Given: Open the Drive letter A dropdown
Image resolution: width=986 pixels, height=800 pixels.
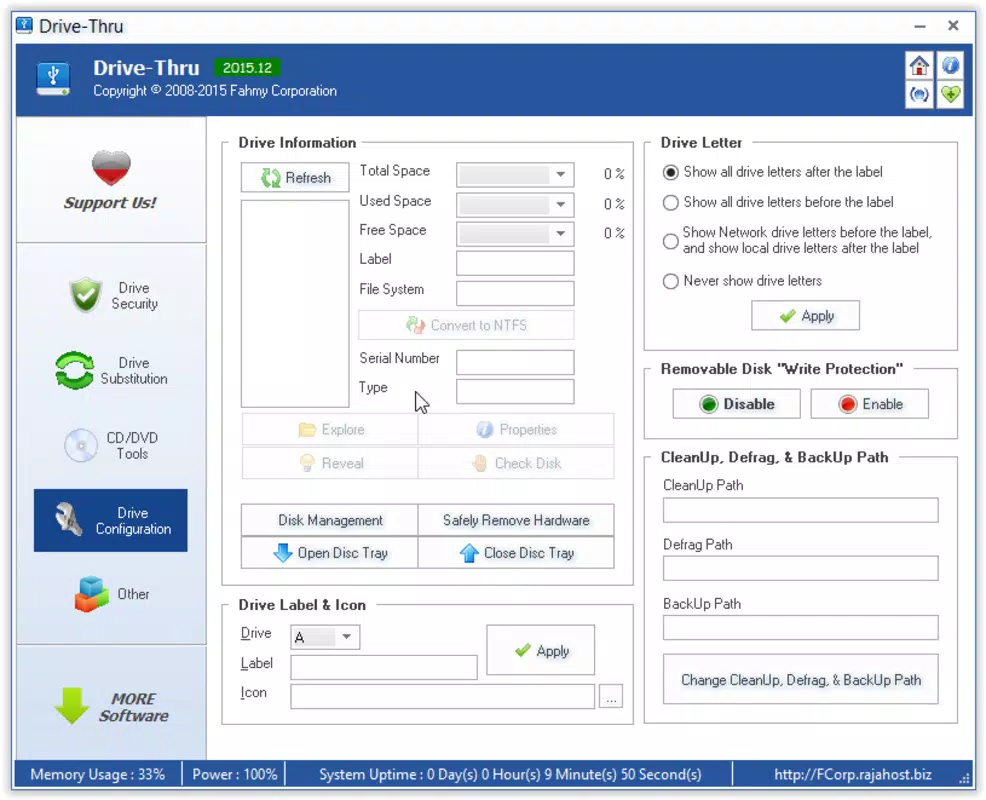Looking at the screenshot, I should pos(346,637).
